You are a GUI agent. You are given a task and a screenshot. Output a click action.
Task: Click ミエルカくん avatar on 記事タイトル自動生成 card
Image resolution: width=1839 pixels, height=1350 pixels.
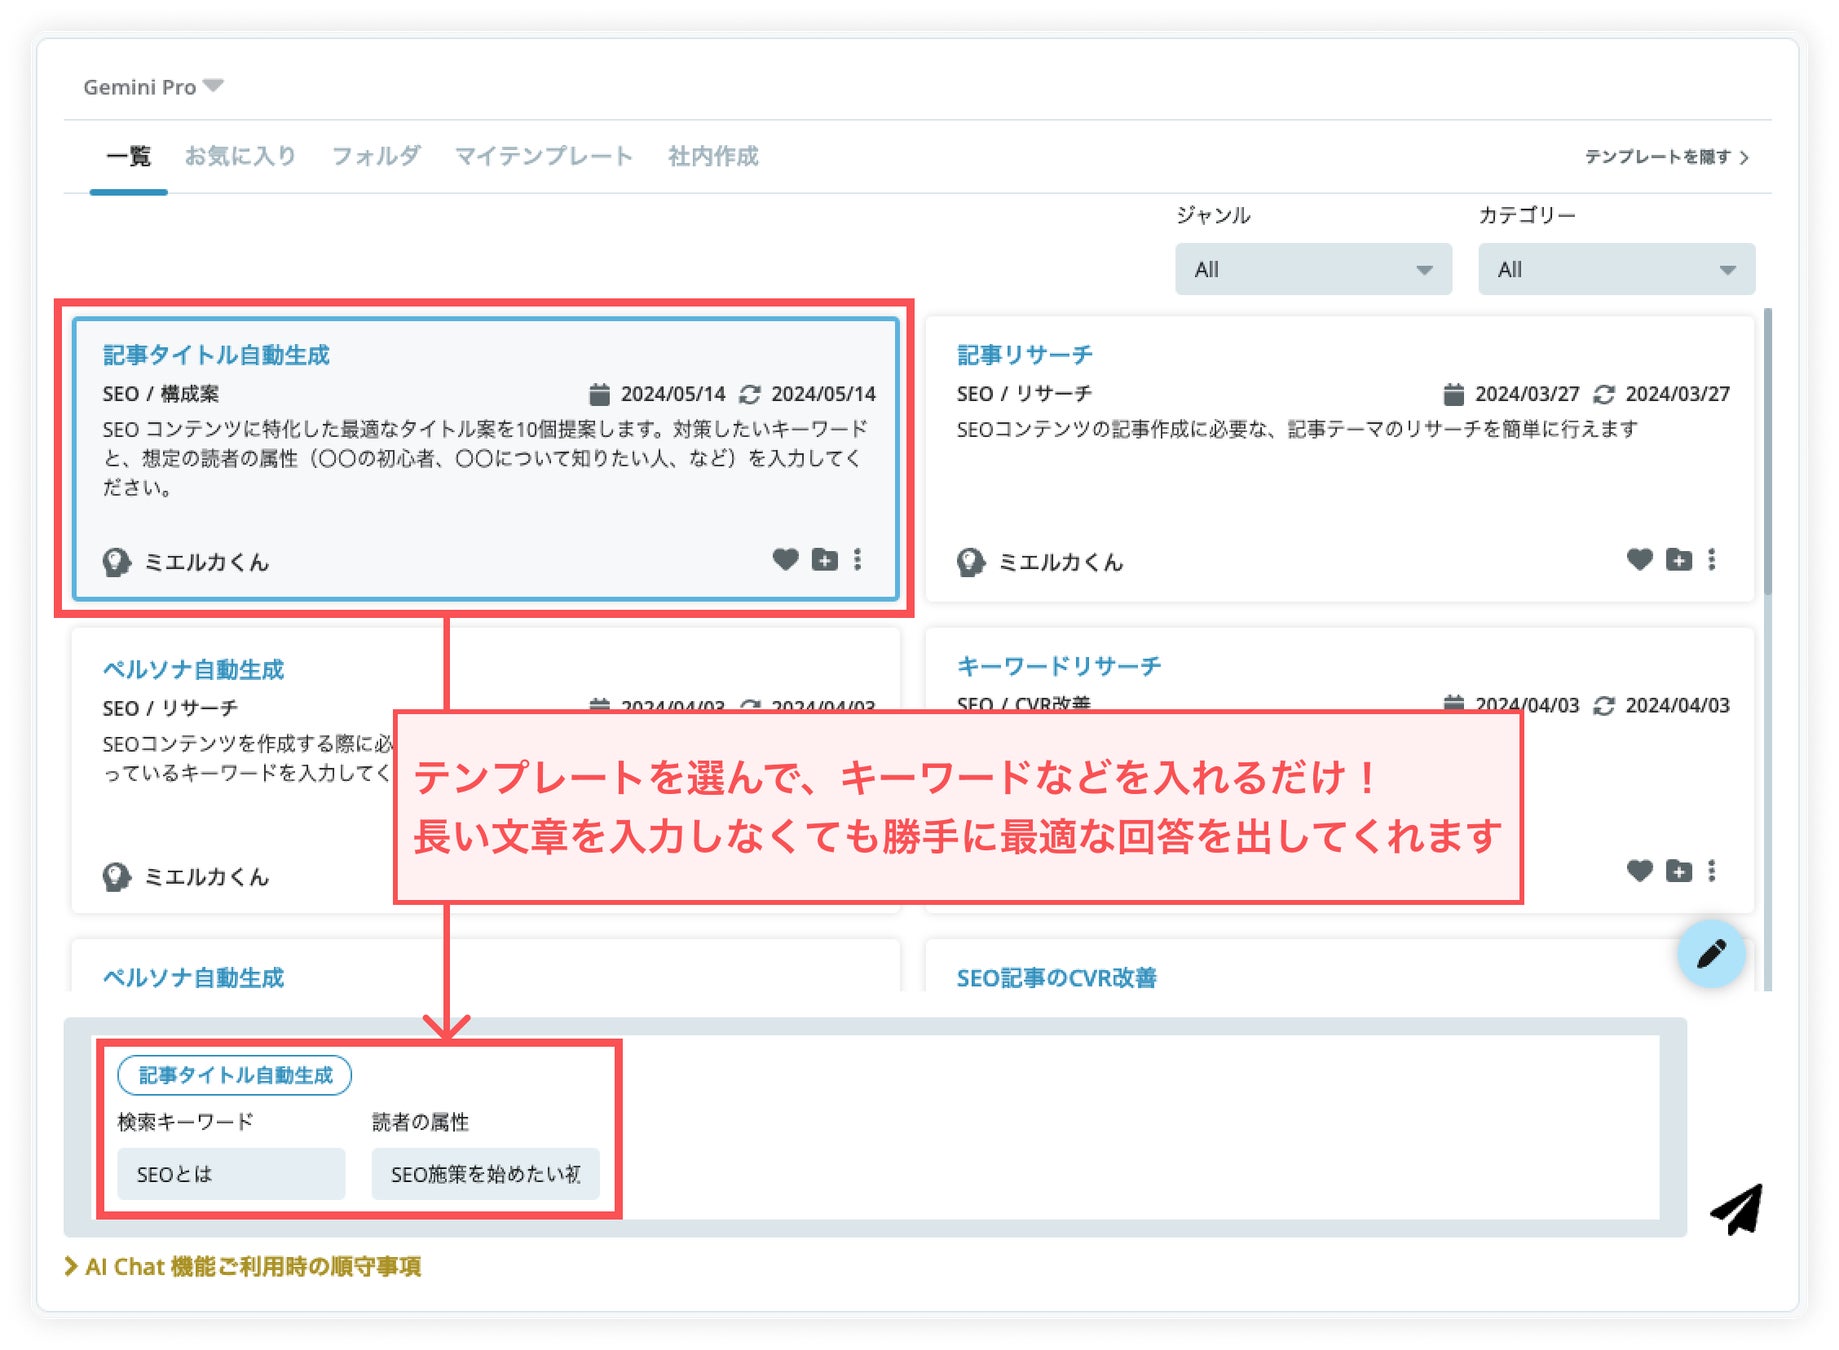116,562
